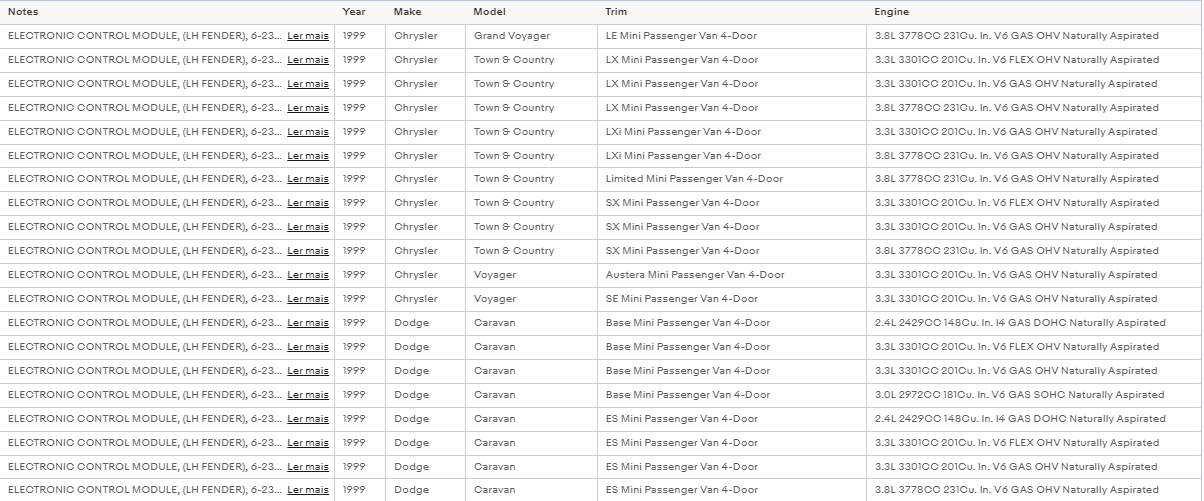
Task: Open Ler mais in the Limited Mini Passenger Van row
Action: (x=308, y=179)
